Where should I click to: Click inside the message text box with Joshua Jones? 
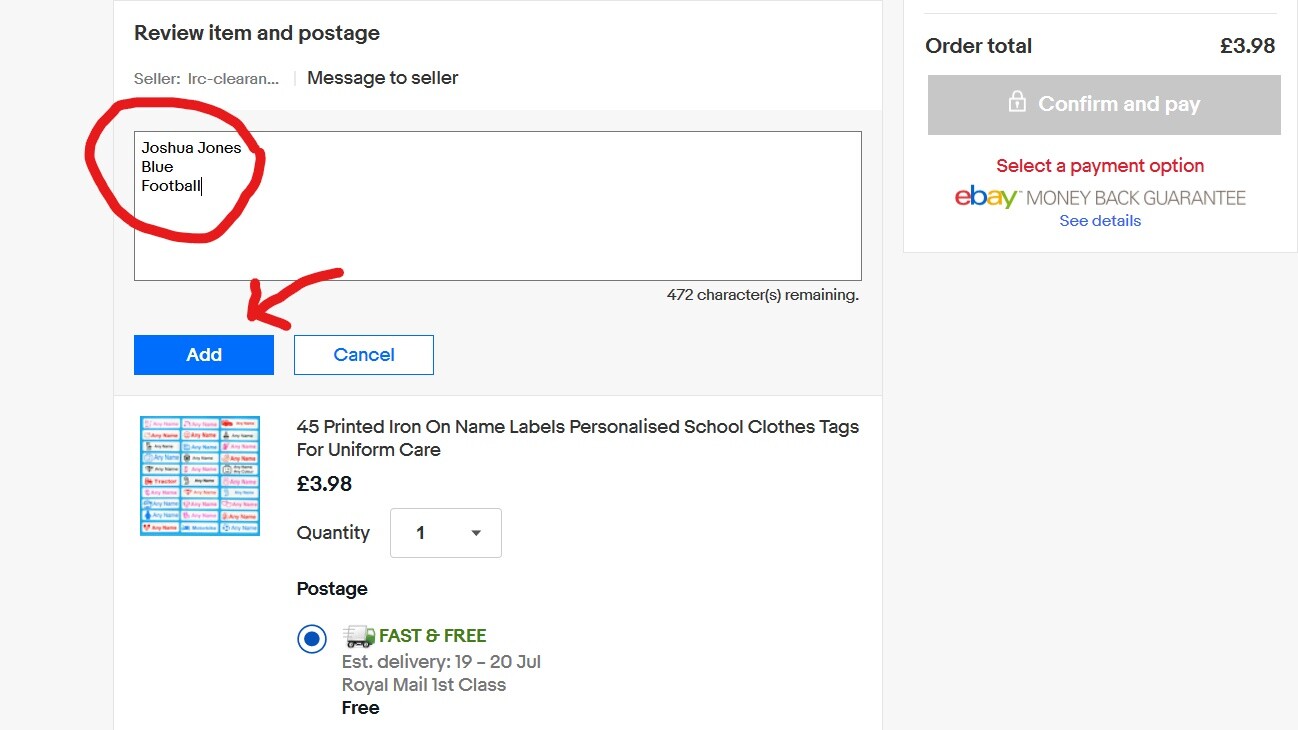coord(498,206)
